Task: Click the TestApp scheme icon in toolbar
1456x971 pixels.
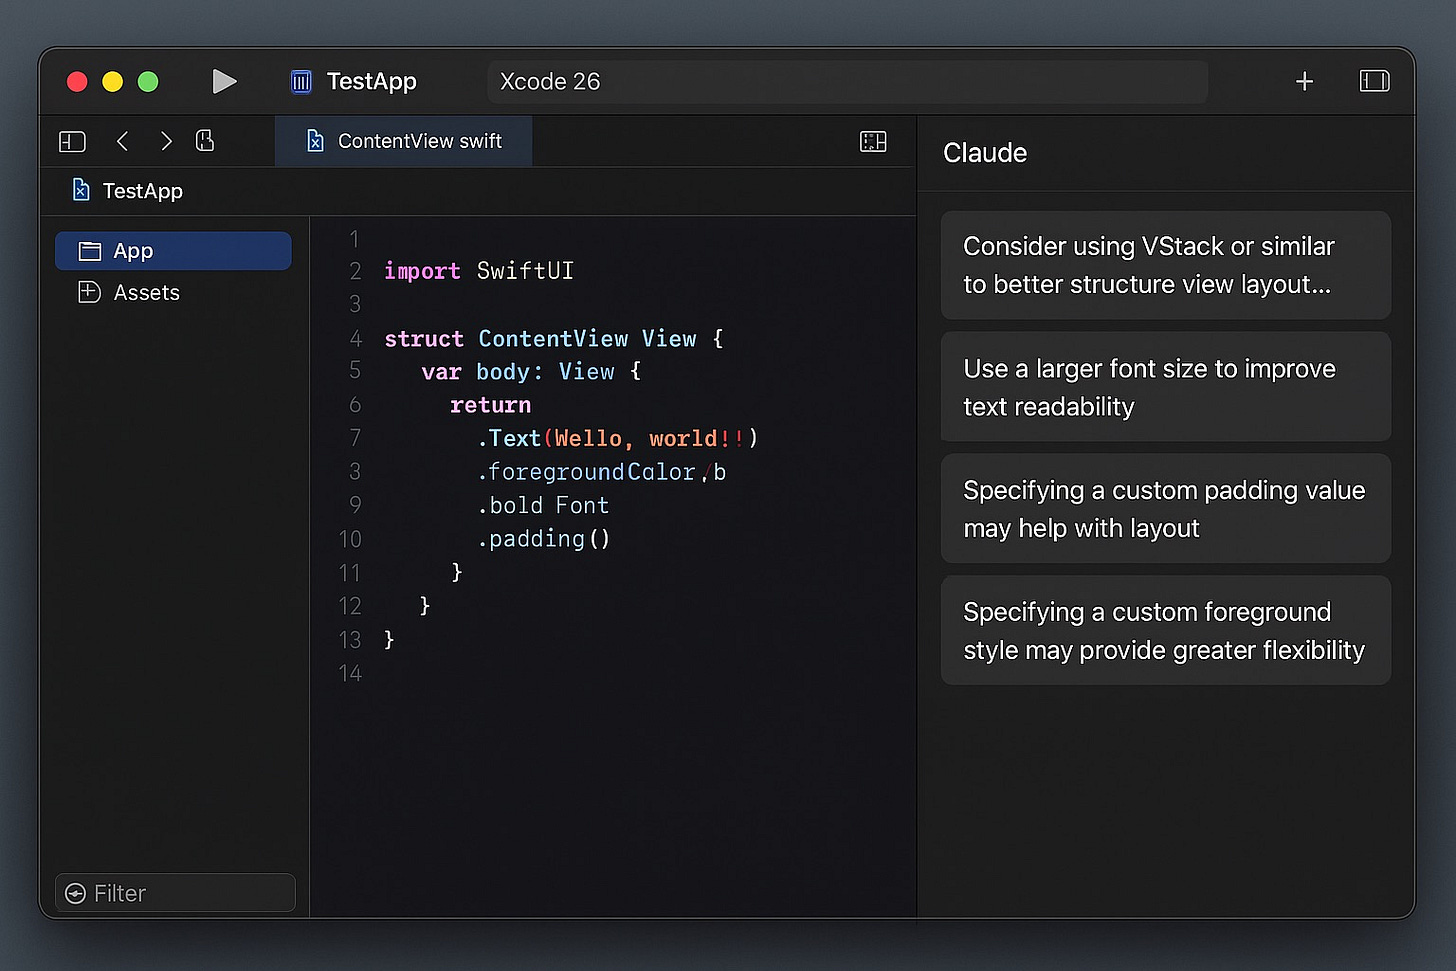Action: [x=301, y=82]
